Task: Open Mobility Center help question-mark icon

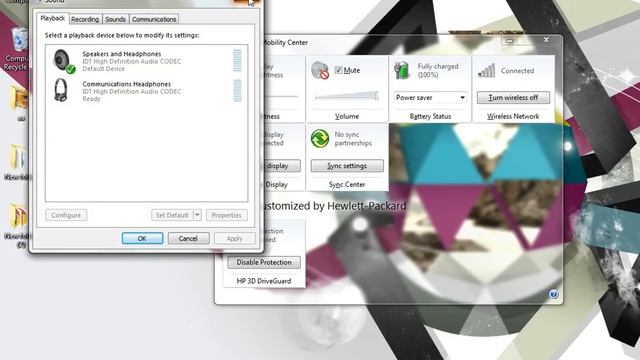Action: (x=553, y=294)
